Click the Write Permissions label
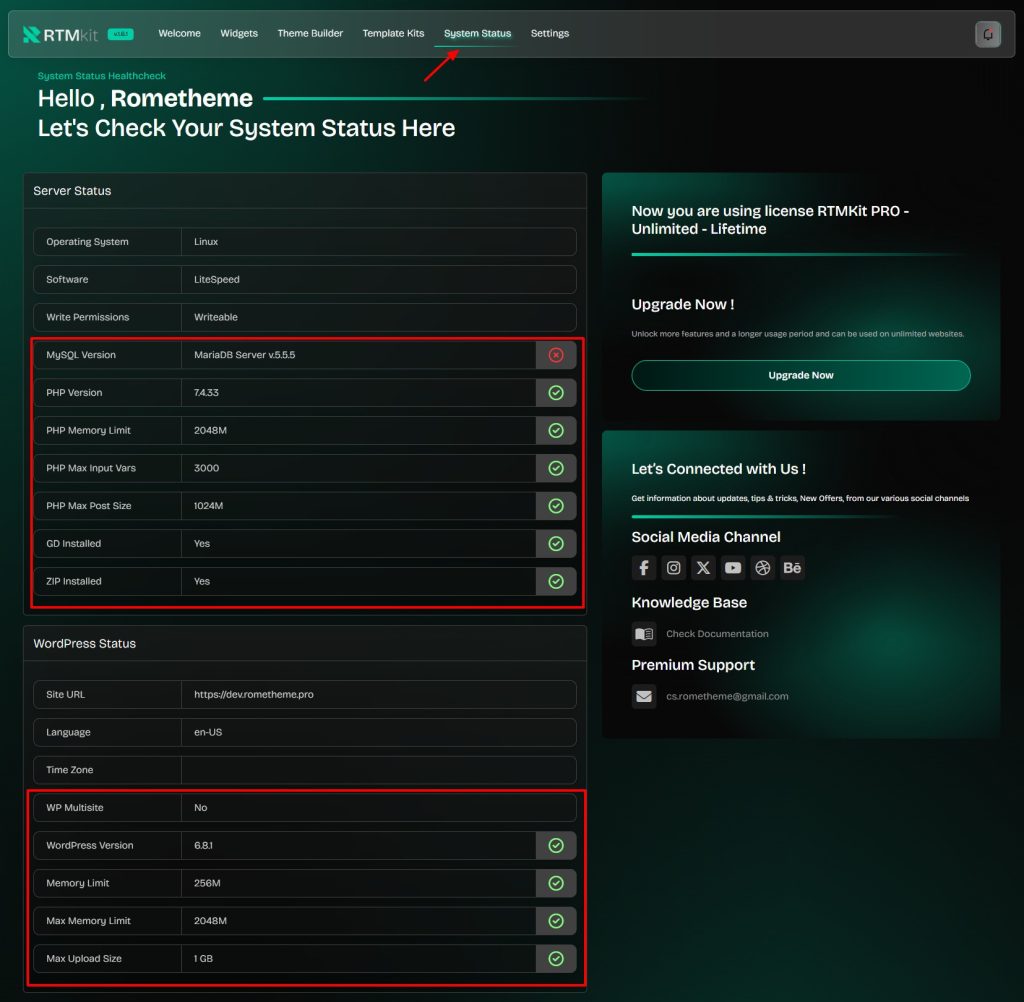This screenshot has height=1002, width=1024. [x=88, y=317]
